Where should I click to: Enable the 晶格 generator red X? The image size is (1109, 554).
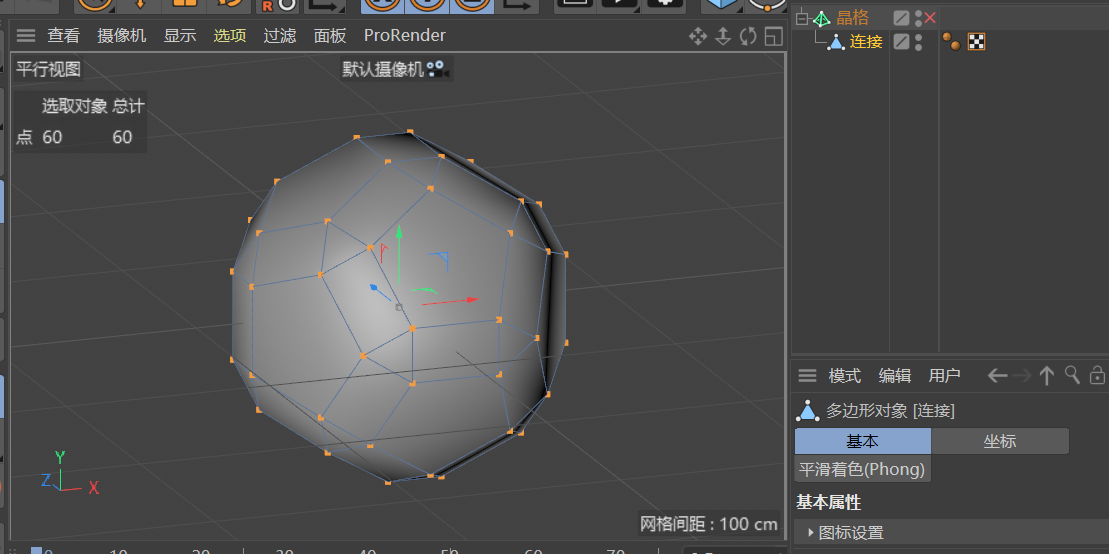(930, 18)
